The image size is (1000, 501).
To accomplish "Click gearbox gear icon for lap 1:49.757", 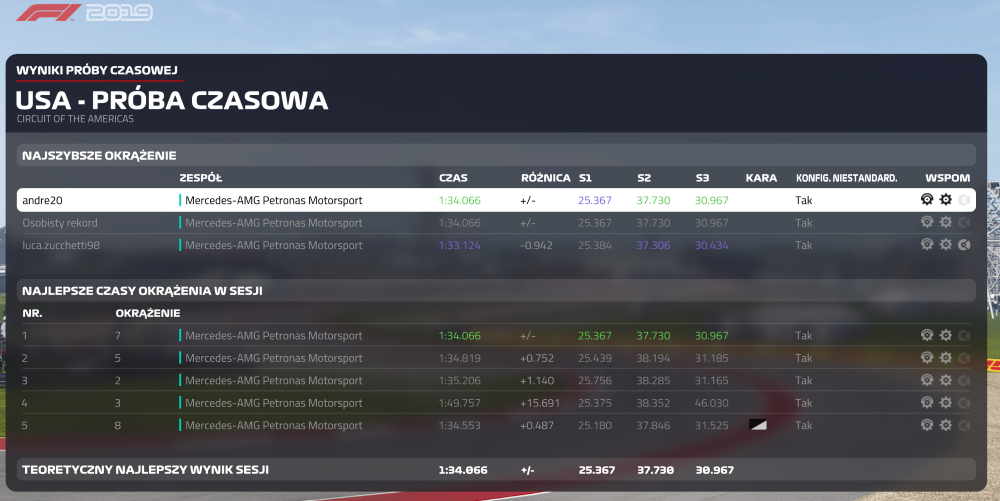I will tap(946, 403).
